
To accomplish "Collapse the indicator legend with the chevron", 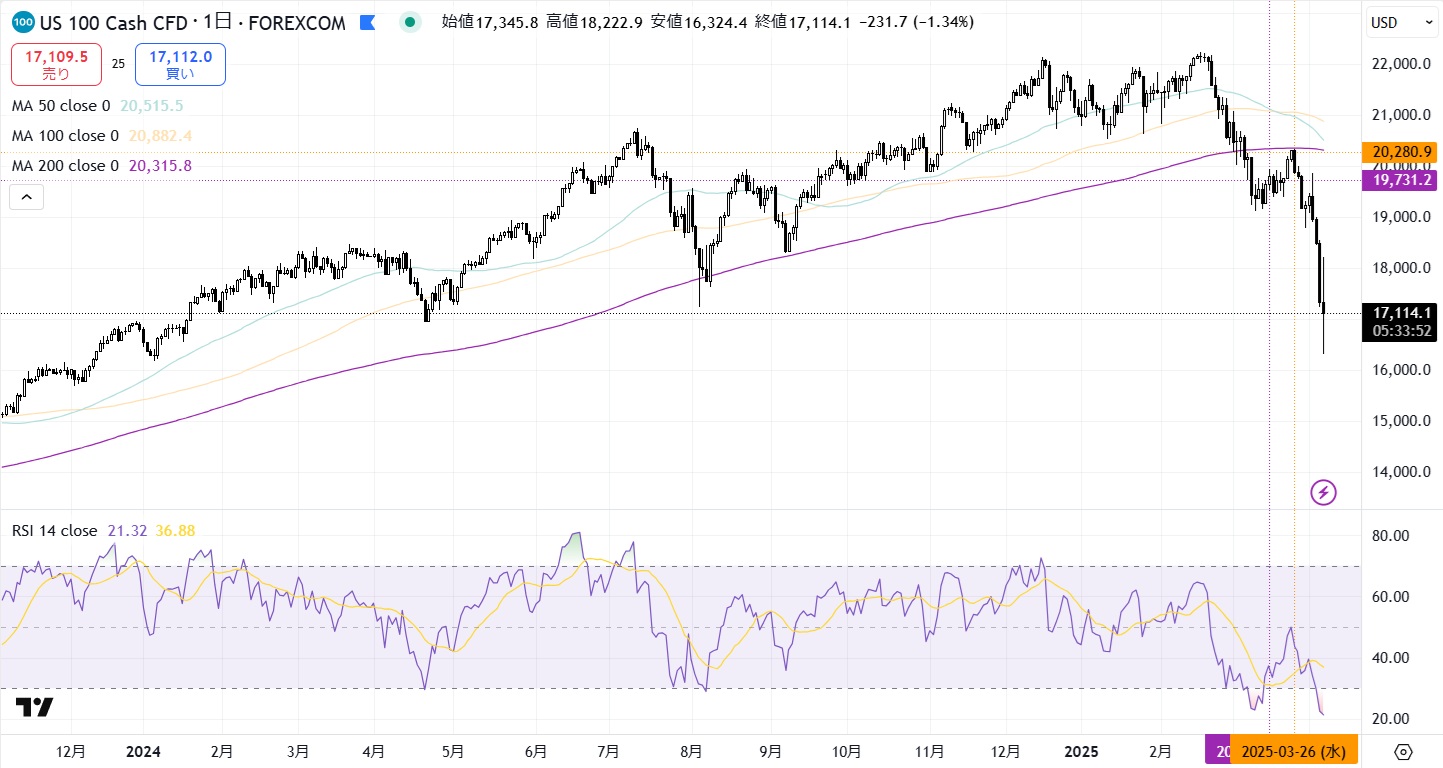I will tap(26, 197).
